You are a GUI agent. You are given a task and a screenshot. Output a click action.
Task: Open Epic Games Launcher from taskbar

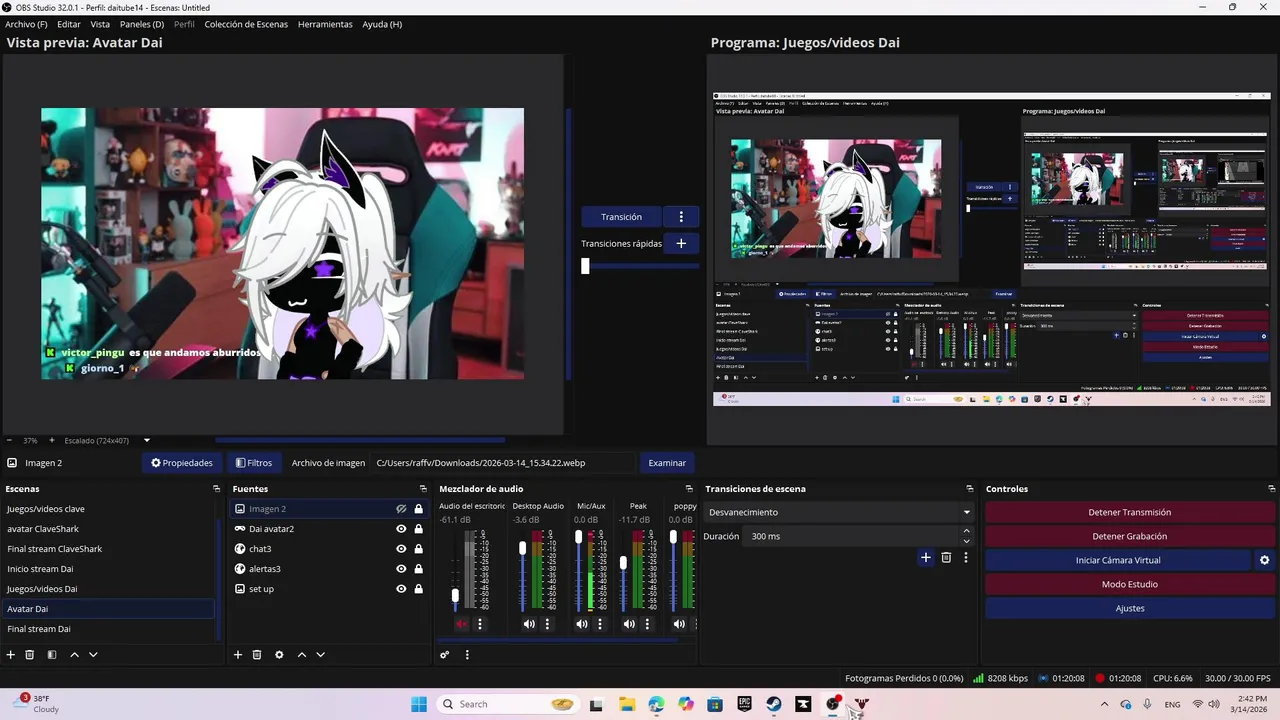click(x=745, y=704)
